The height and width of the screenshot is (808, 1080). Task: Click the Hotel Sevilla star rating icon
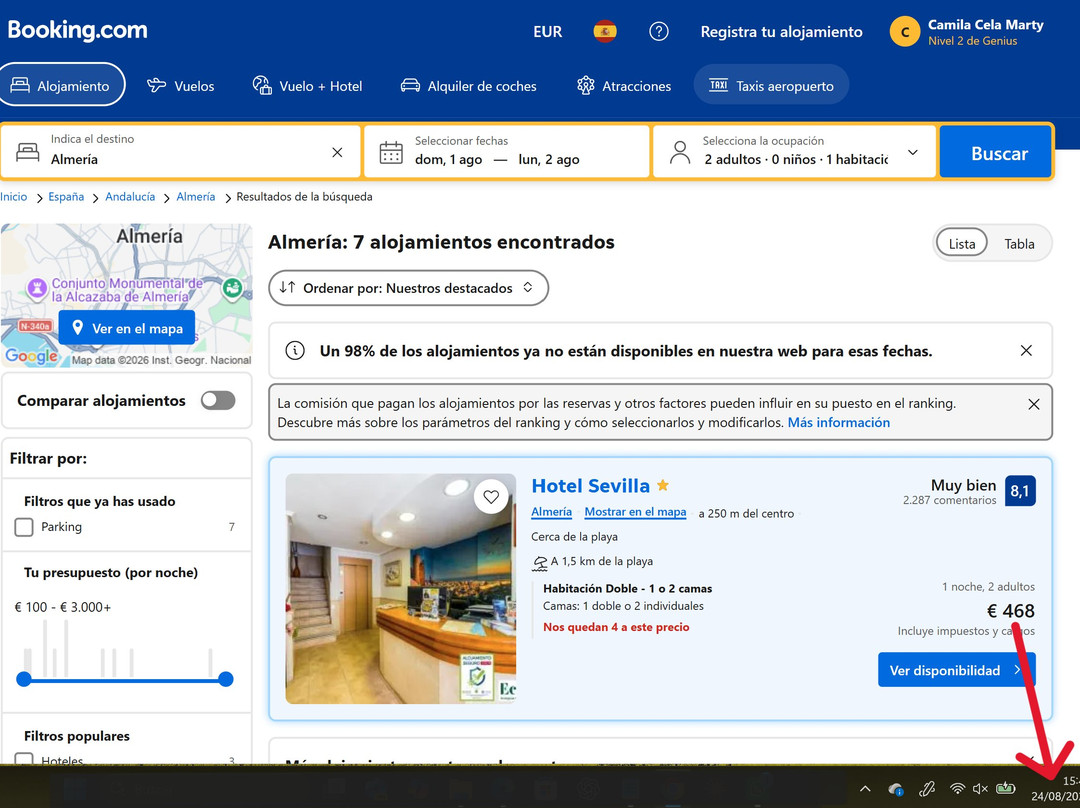[663, 485]
